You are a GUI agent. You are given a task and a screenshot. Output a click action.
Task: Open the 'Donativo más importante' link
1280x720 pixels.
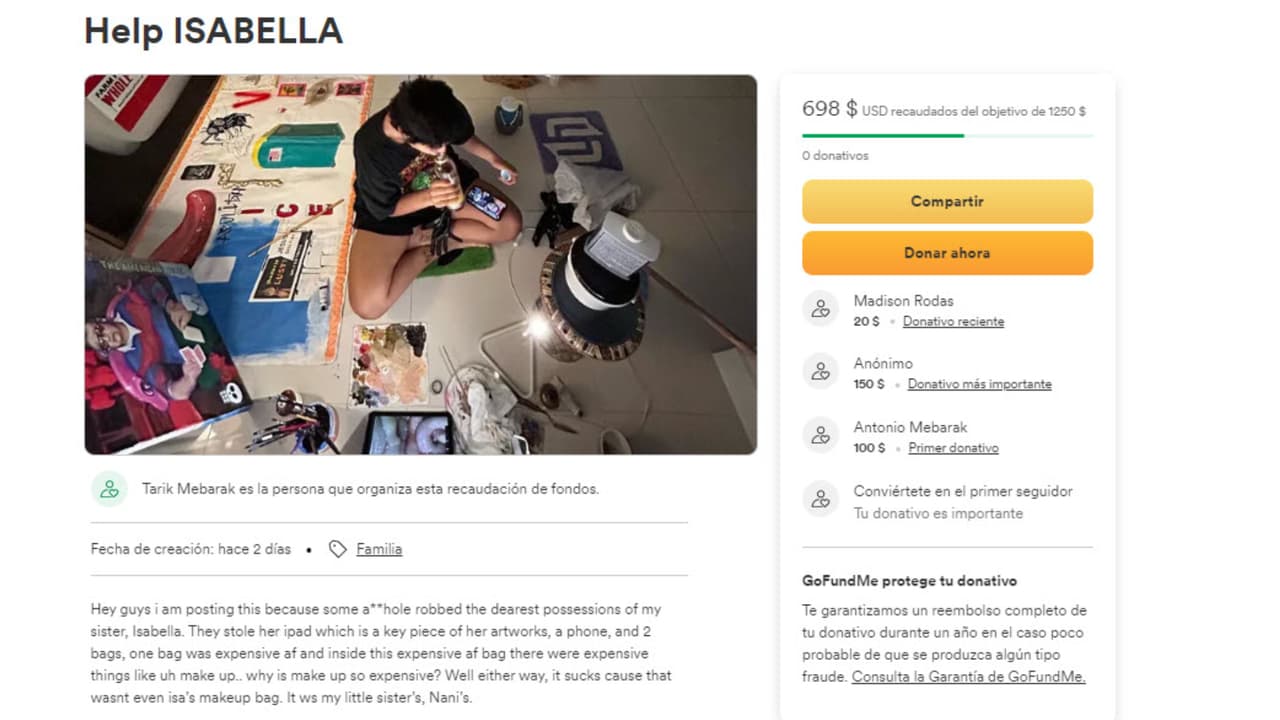pos(980,383)
